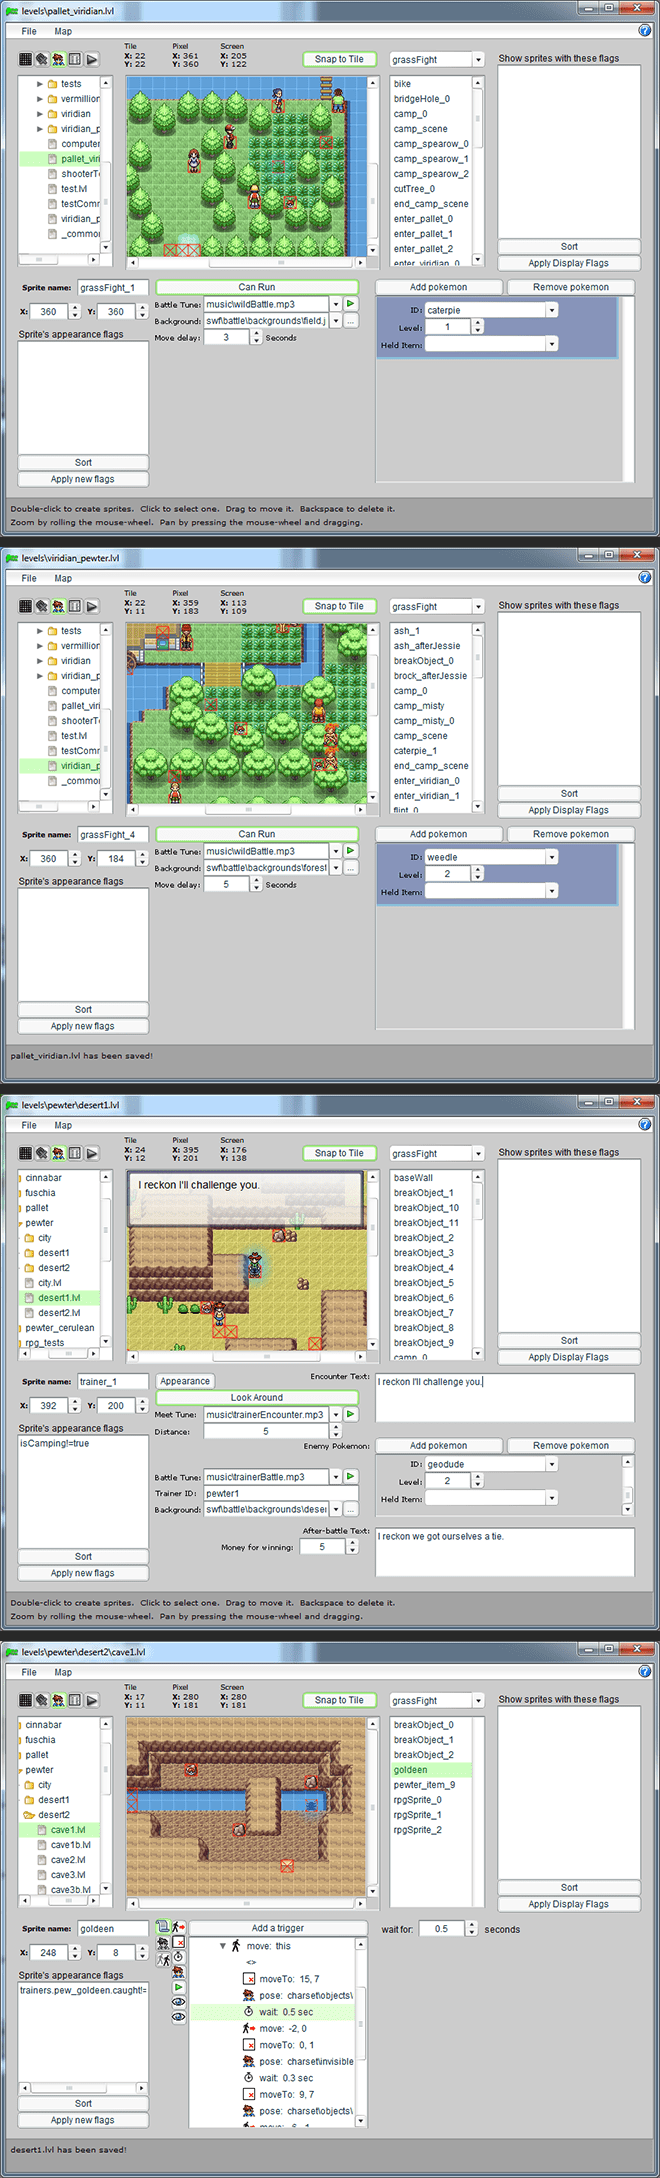660x2178 pixels.
Task: Collapse the 'move: this' trigger node
Action: (223, 1946)
